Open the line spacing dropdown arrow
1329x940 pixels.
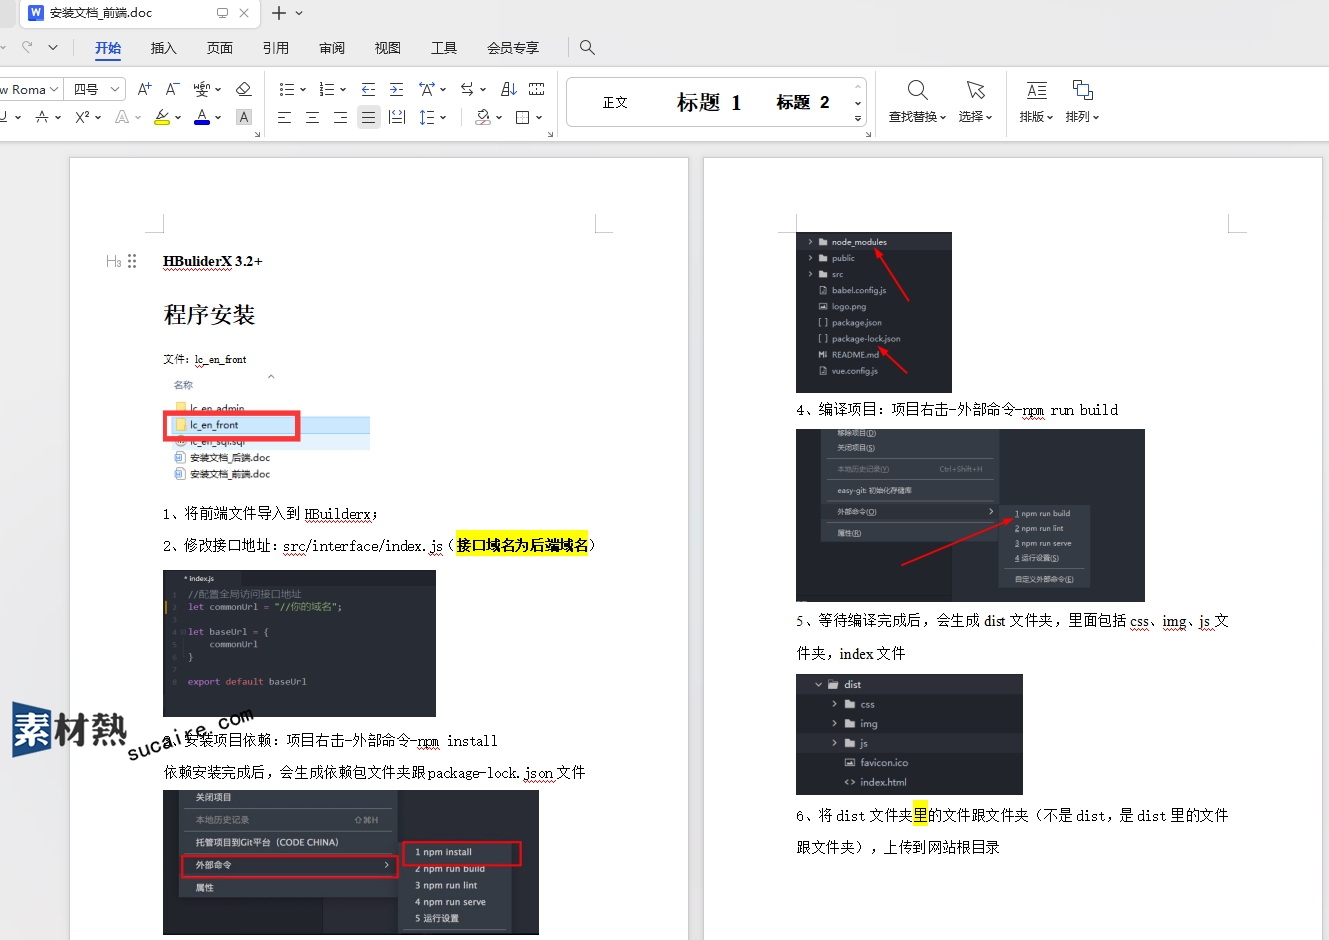(443, 117)
